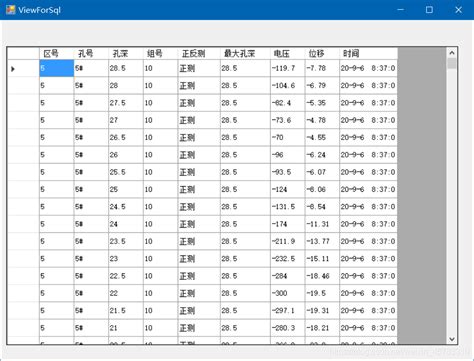Click the current row indicator arrow
This screenshot has height=361, width=474.
(13, 69)
